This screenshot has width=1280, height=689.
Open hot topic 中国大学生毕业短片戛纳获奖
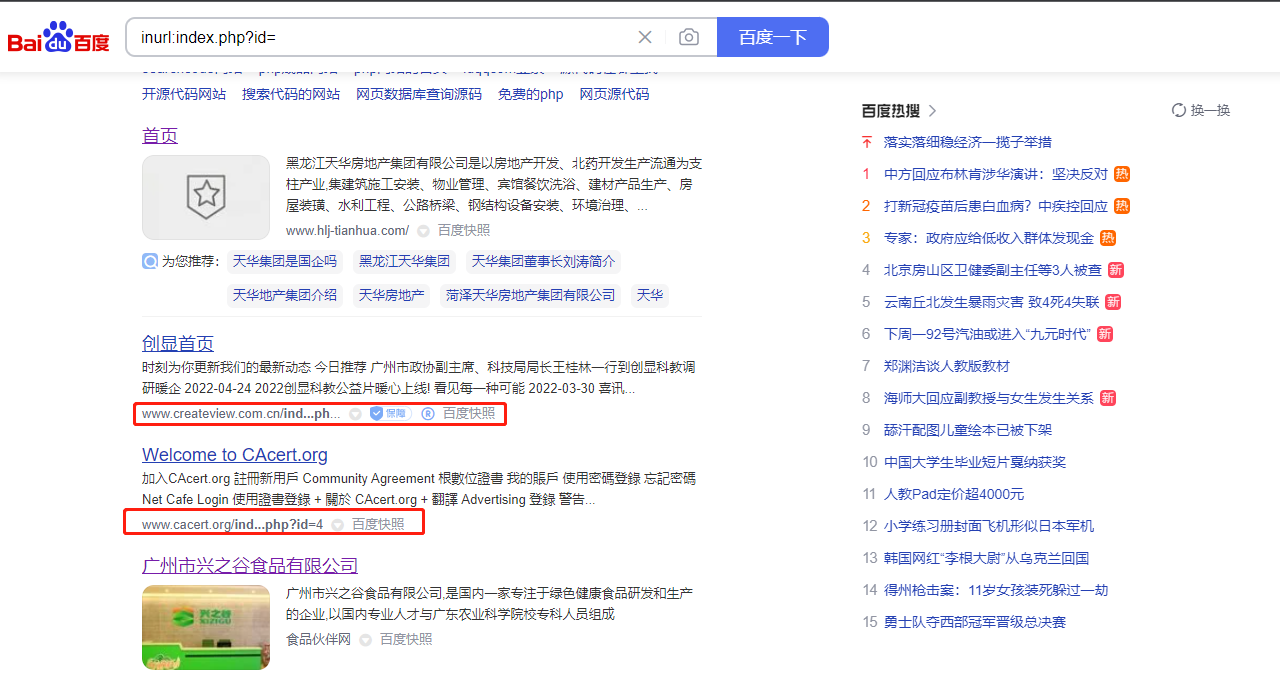(x=975, y=462)
